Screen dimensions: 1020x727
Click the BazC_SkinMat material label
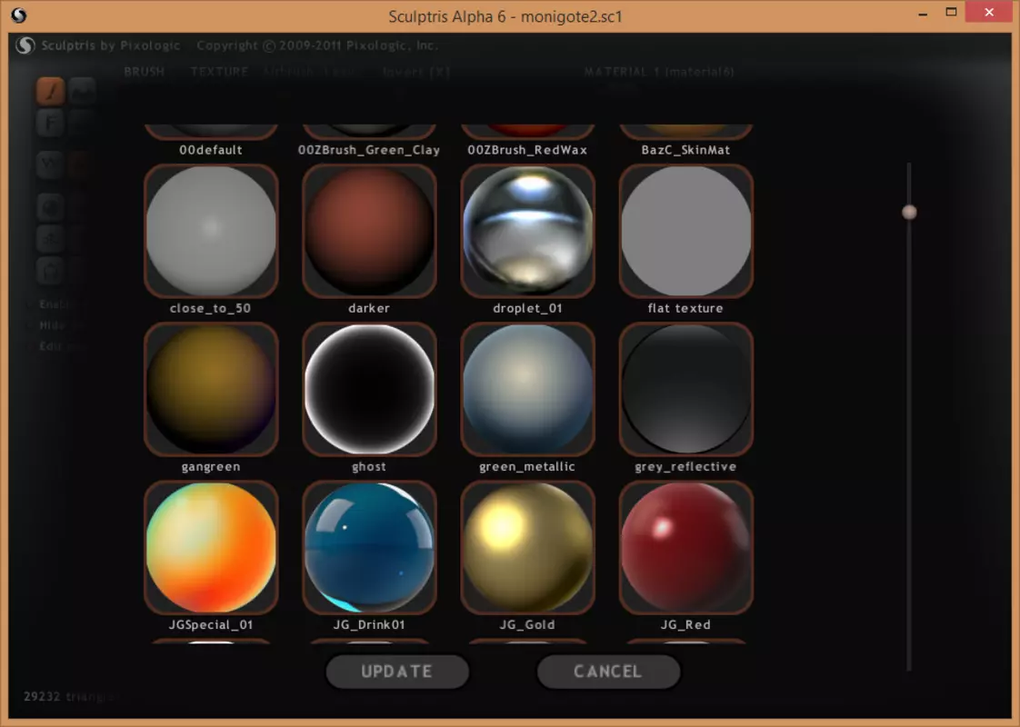[686, 150]
